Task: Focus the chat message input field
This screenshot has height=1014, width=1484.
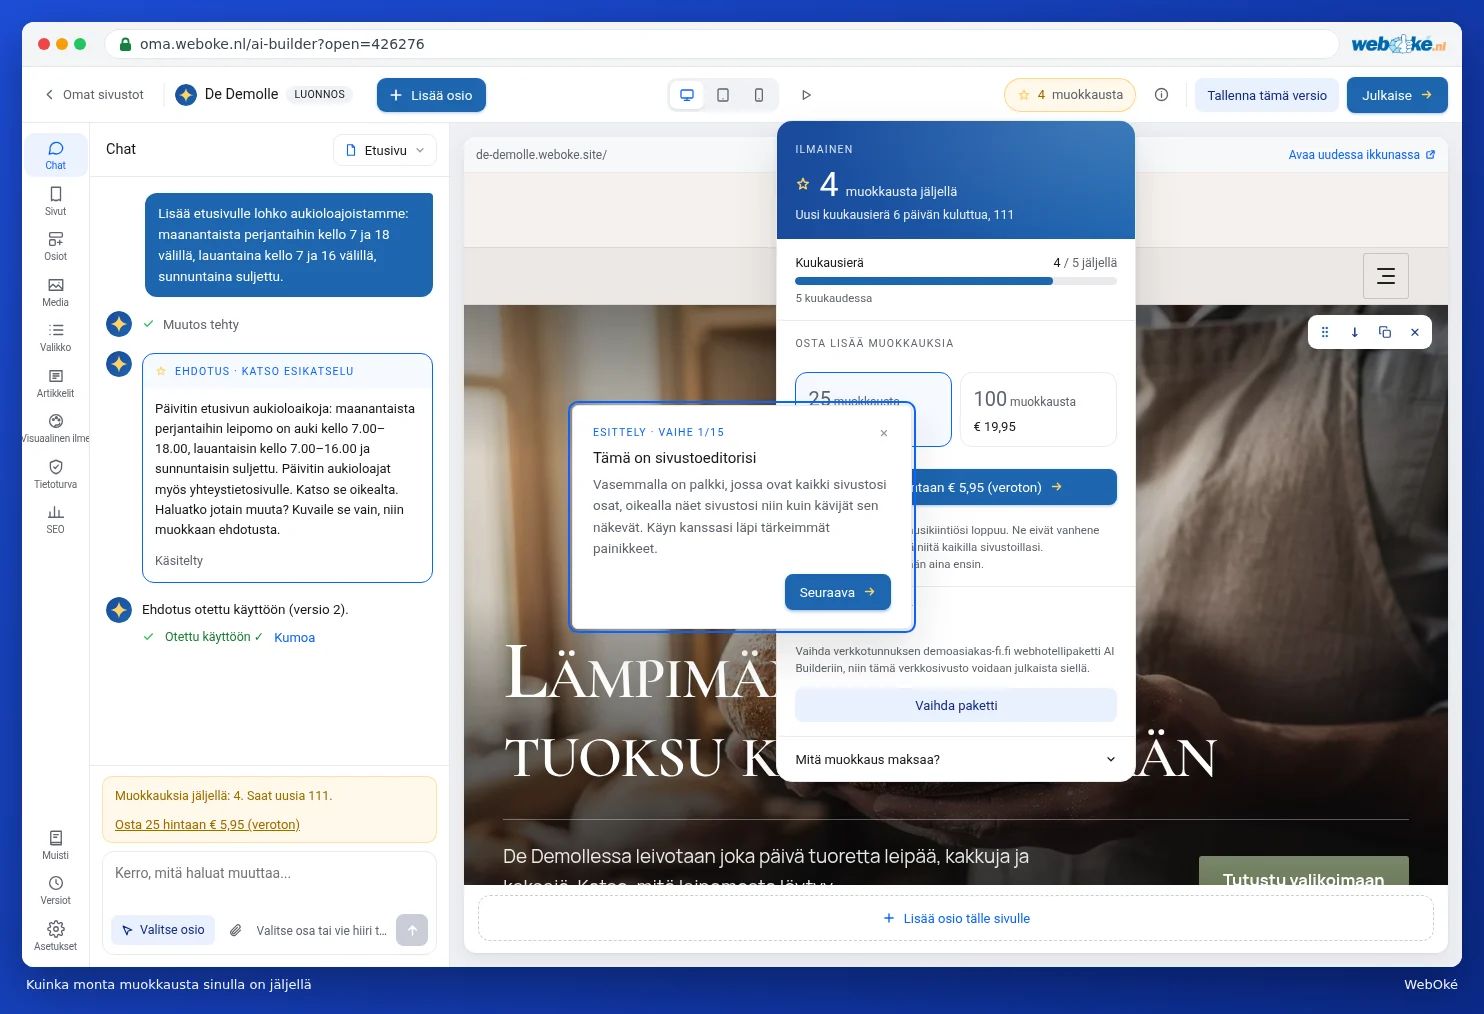Action: 269,874
